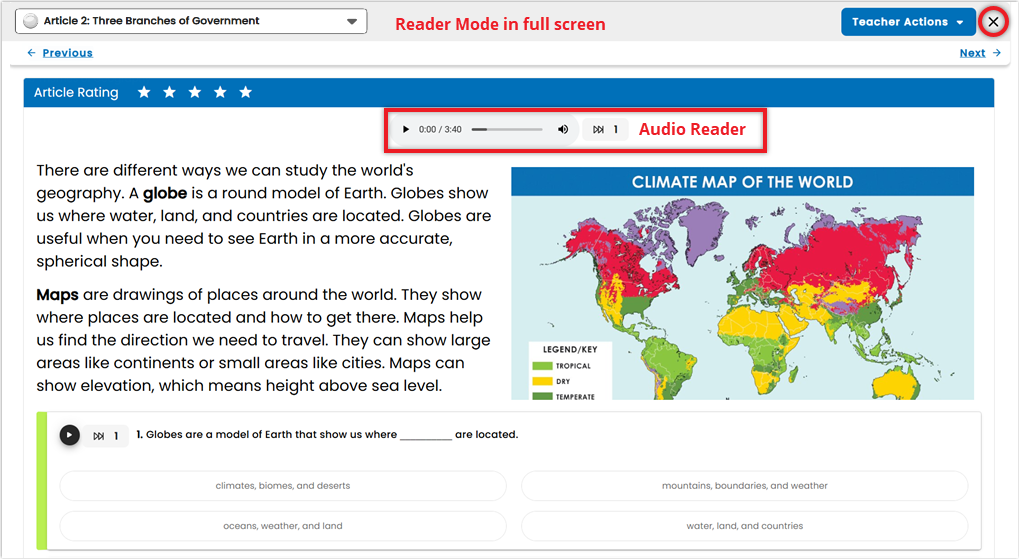The image size is (1020, 560).
Task: Choose answer 'mountains, boundaries, and weather'
Action: pos(745,486)
